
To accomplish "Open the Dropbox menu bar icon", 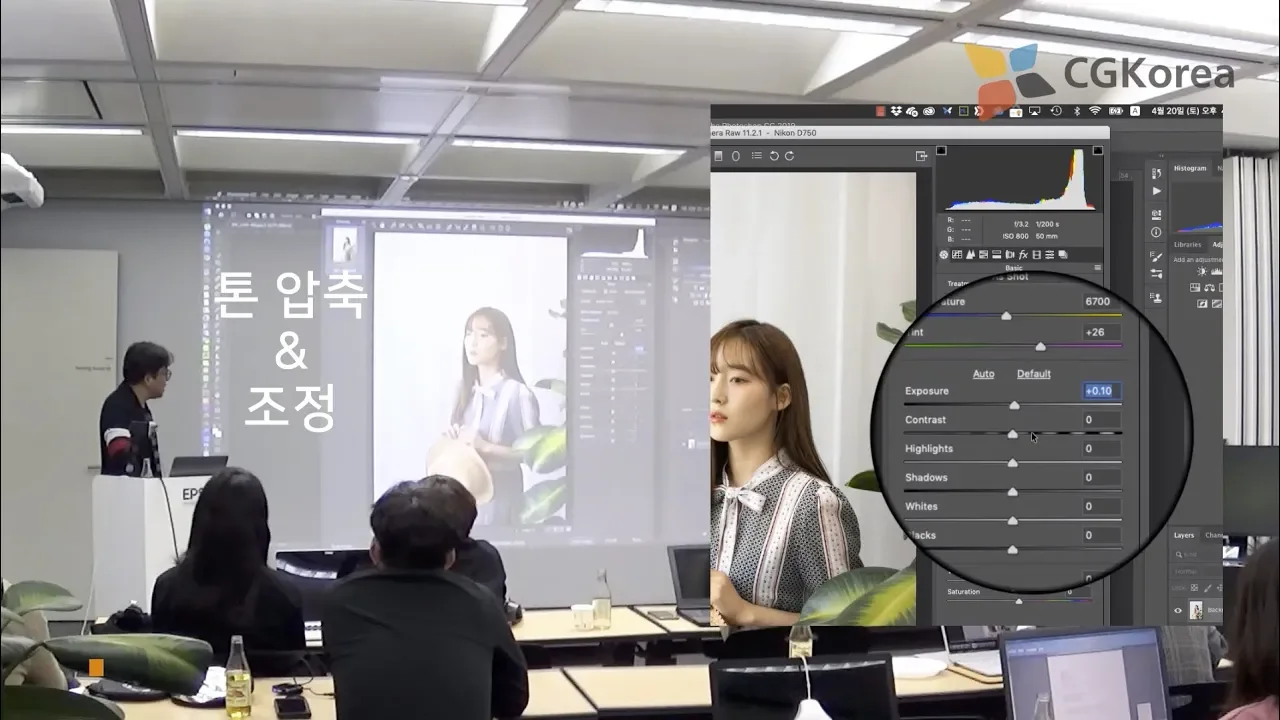I will tap(896, 111).
